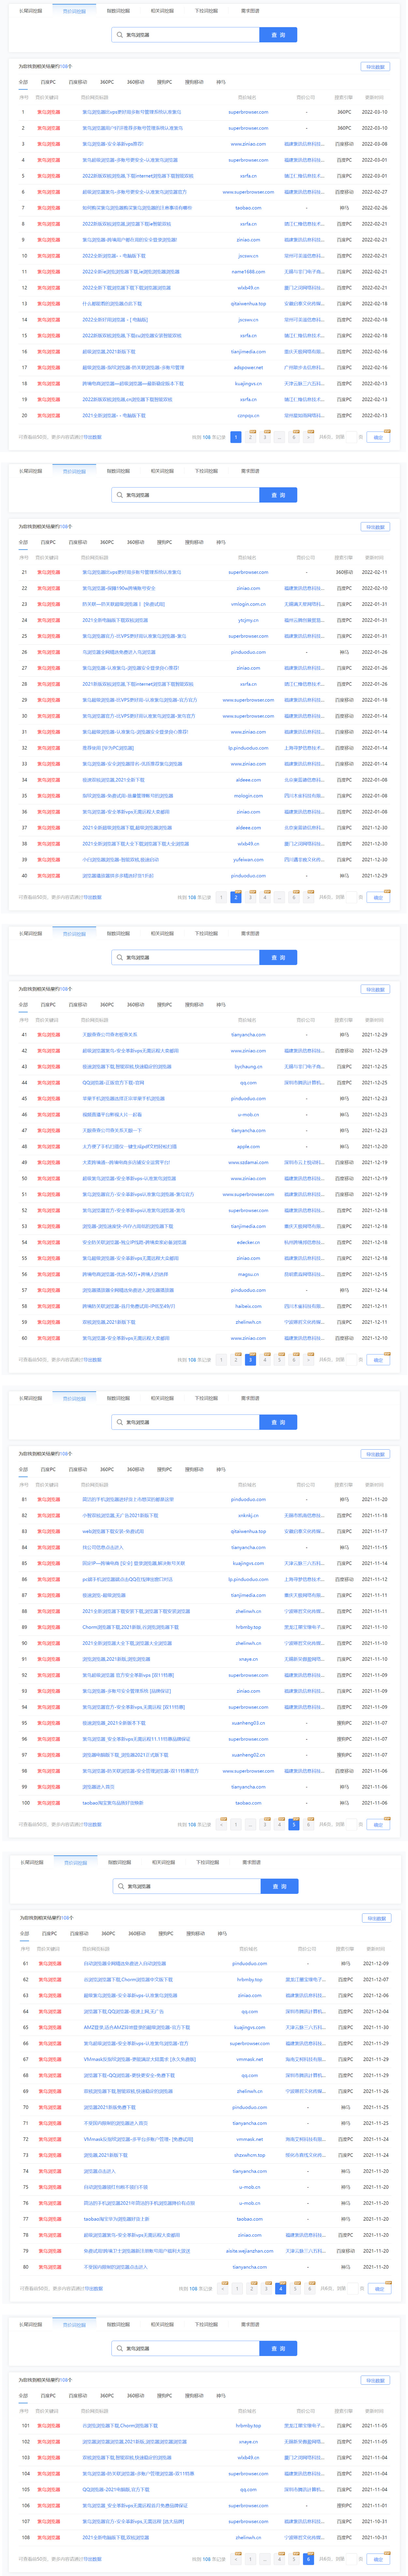Open qitaiwenhua.top domain in rank 13 row
Screen dimensions: 408x2576
click(x=248, y=304)
